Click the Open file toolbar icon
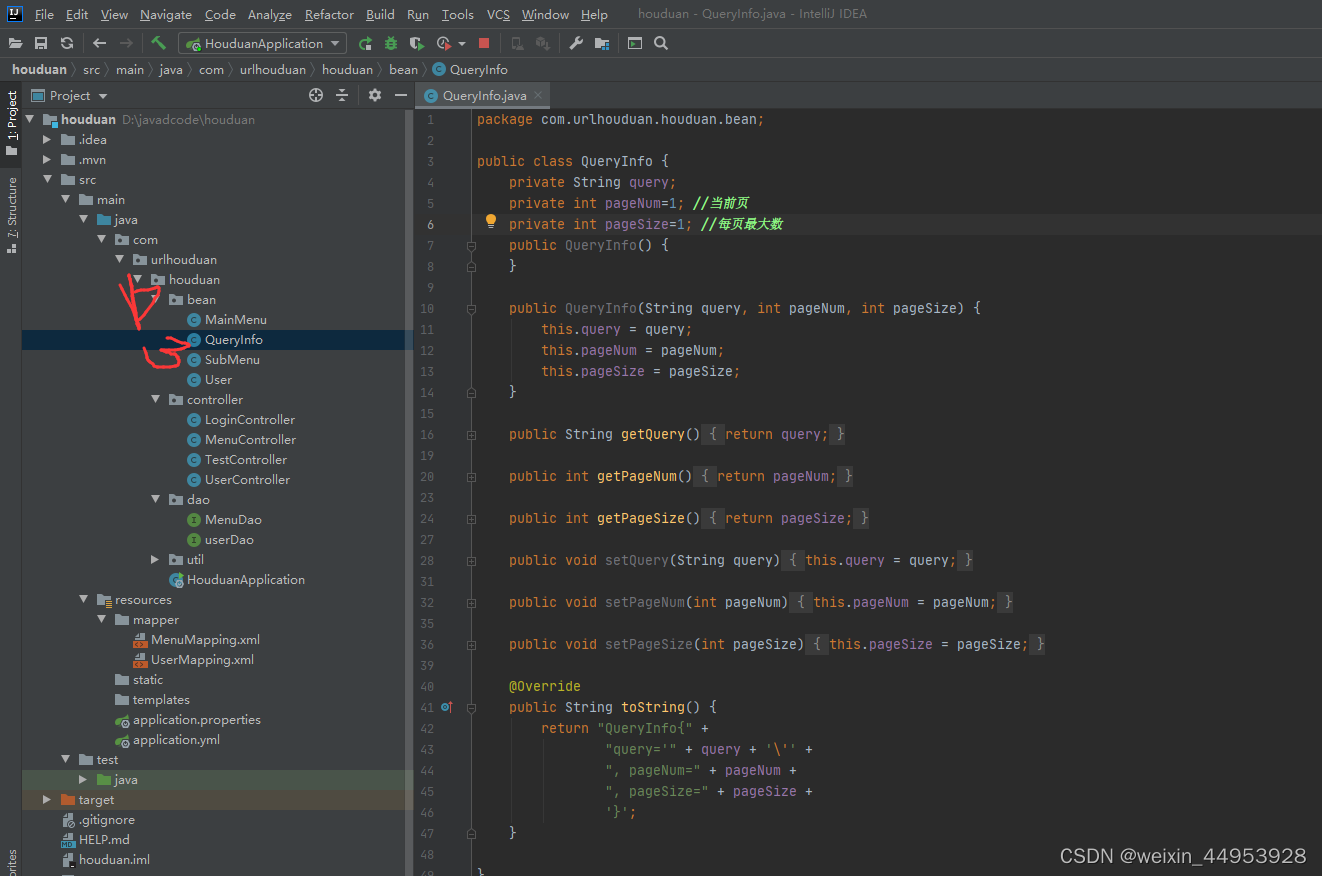 click(15, 43)
